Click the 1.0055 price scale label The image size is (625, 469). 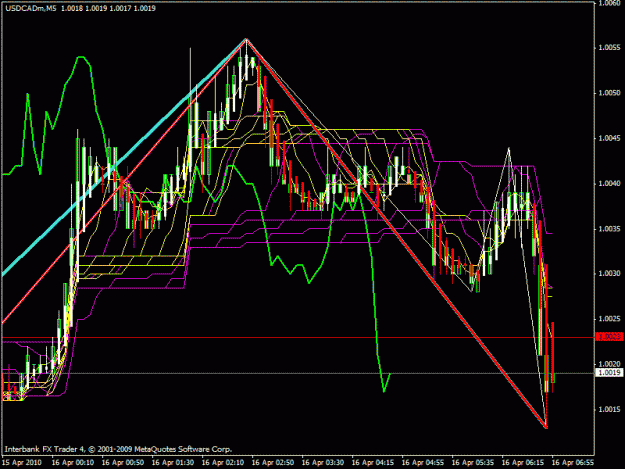610,47
